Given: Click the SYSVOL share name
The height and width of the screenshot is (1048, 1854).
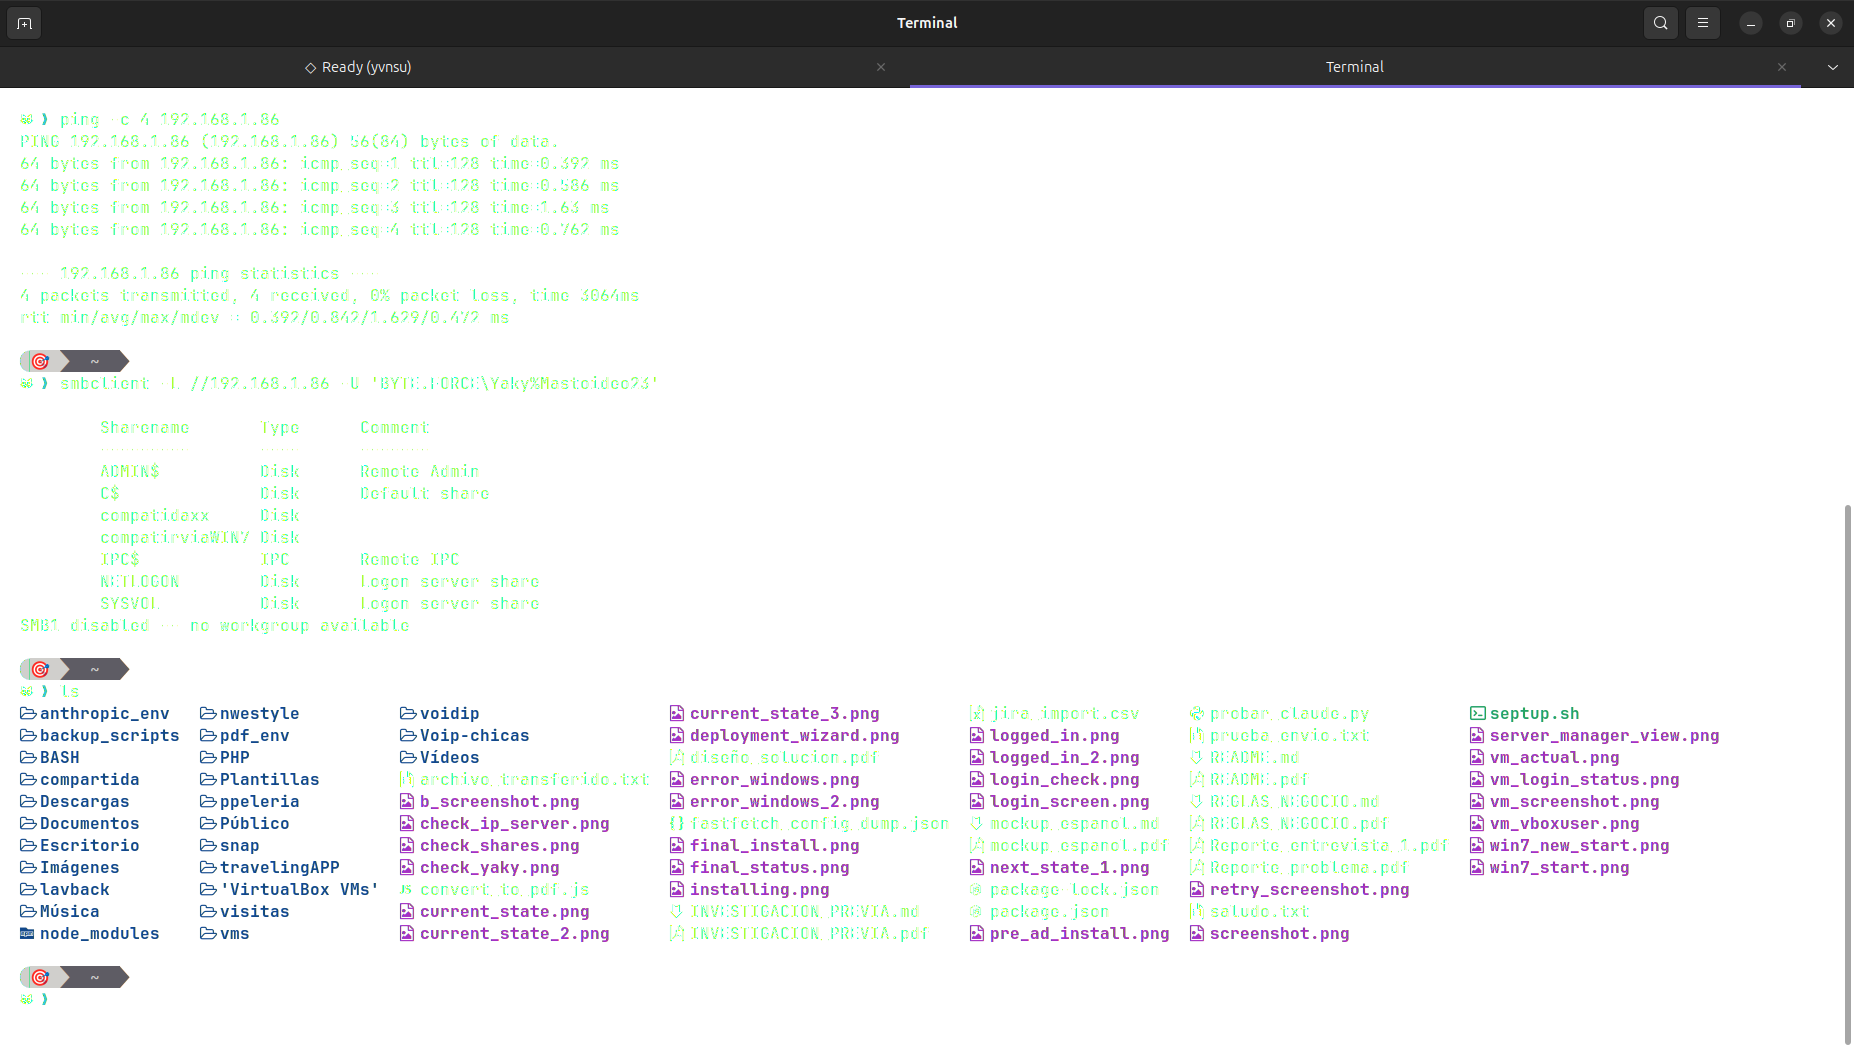Looking at the screenshot, I should [x=130, y=603].
